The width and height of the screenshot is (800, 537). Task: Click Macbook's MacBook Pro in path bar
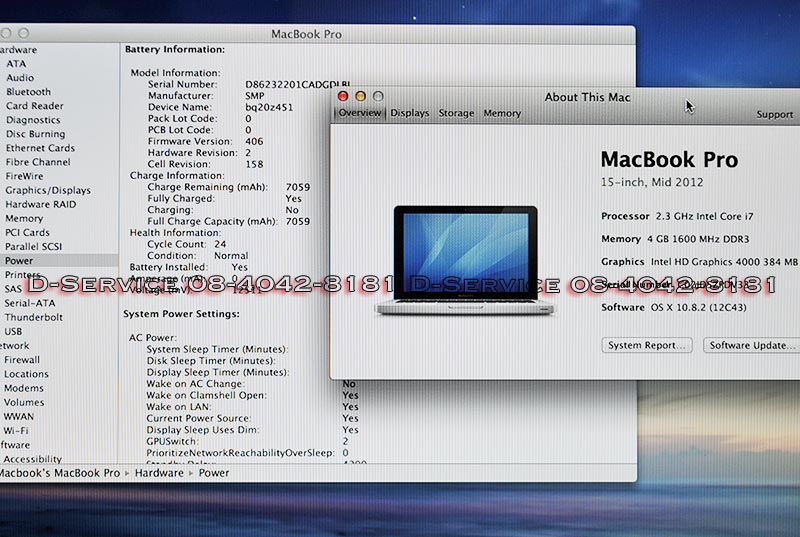60,473
